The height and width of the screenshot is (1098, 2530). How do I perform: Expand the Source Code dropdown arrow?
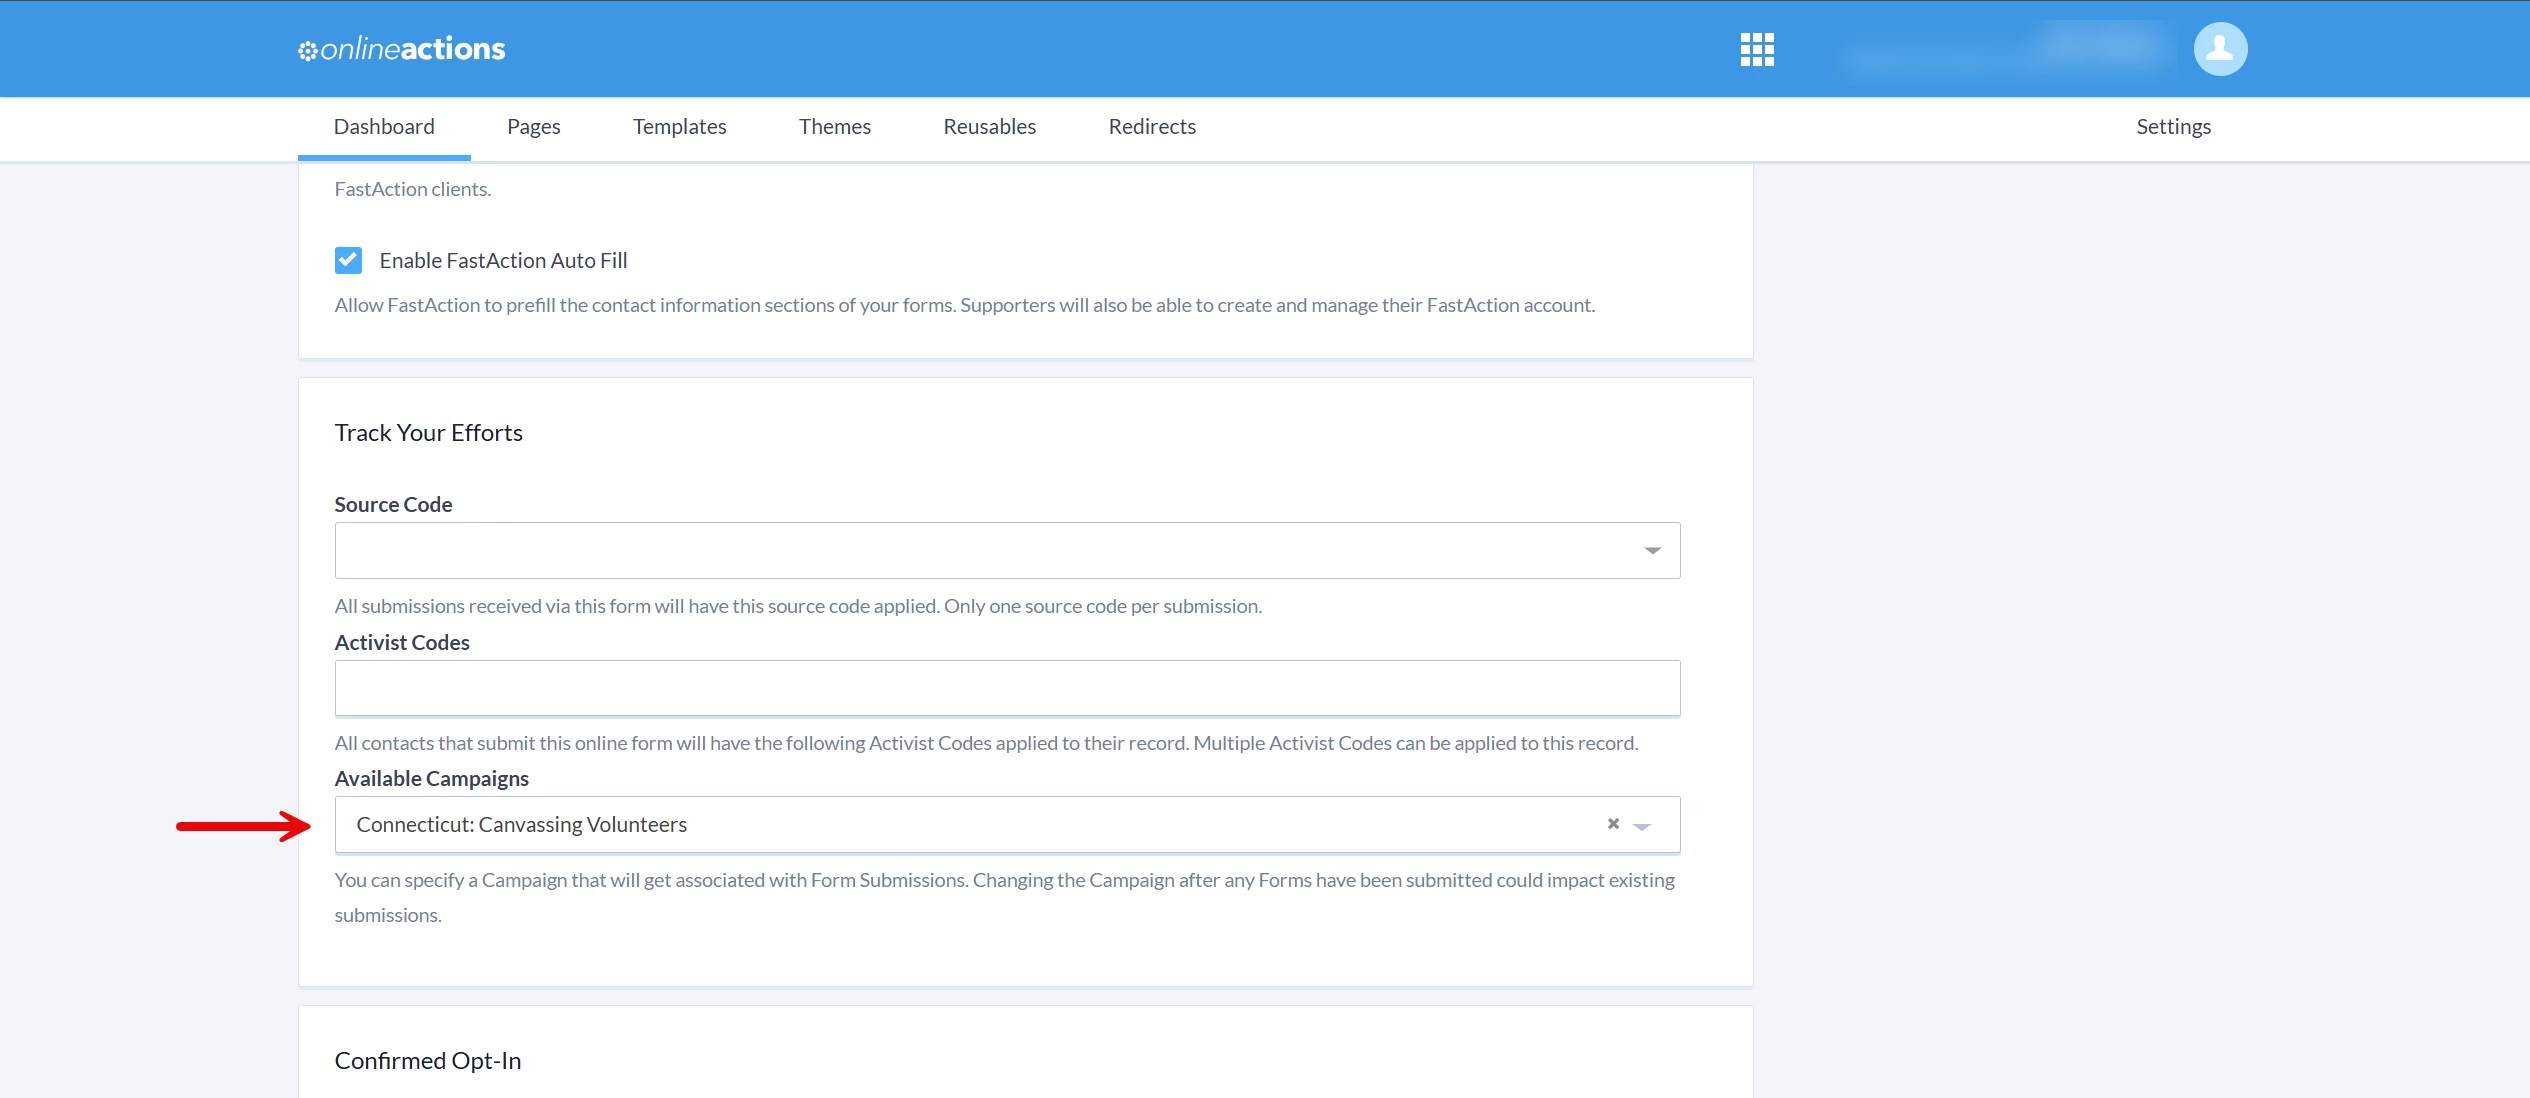point(1652,551)
